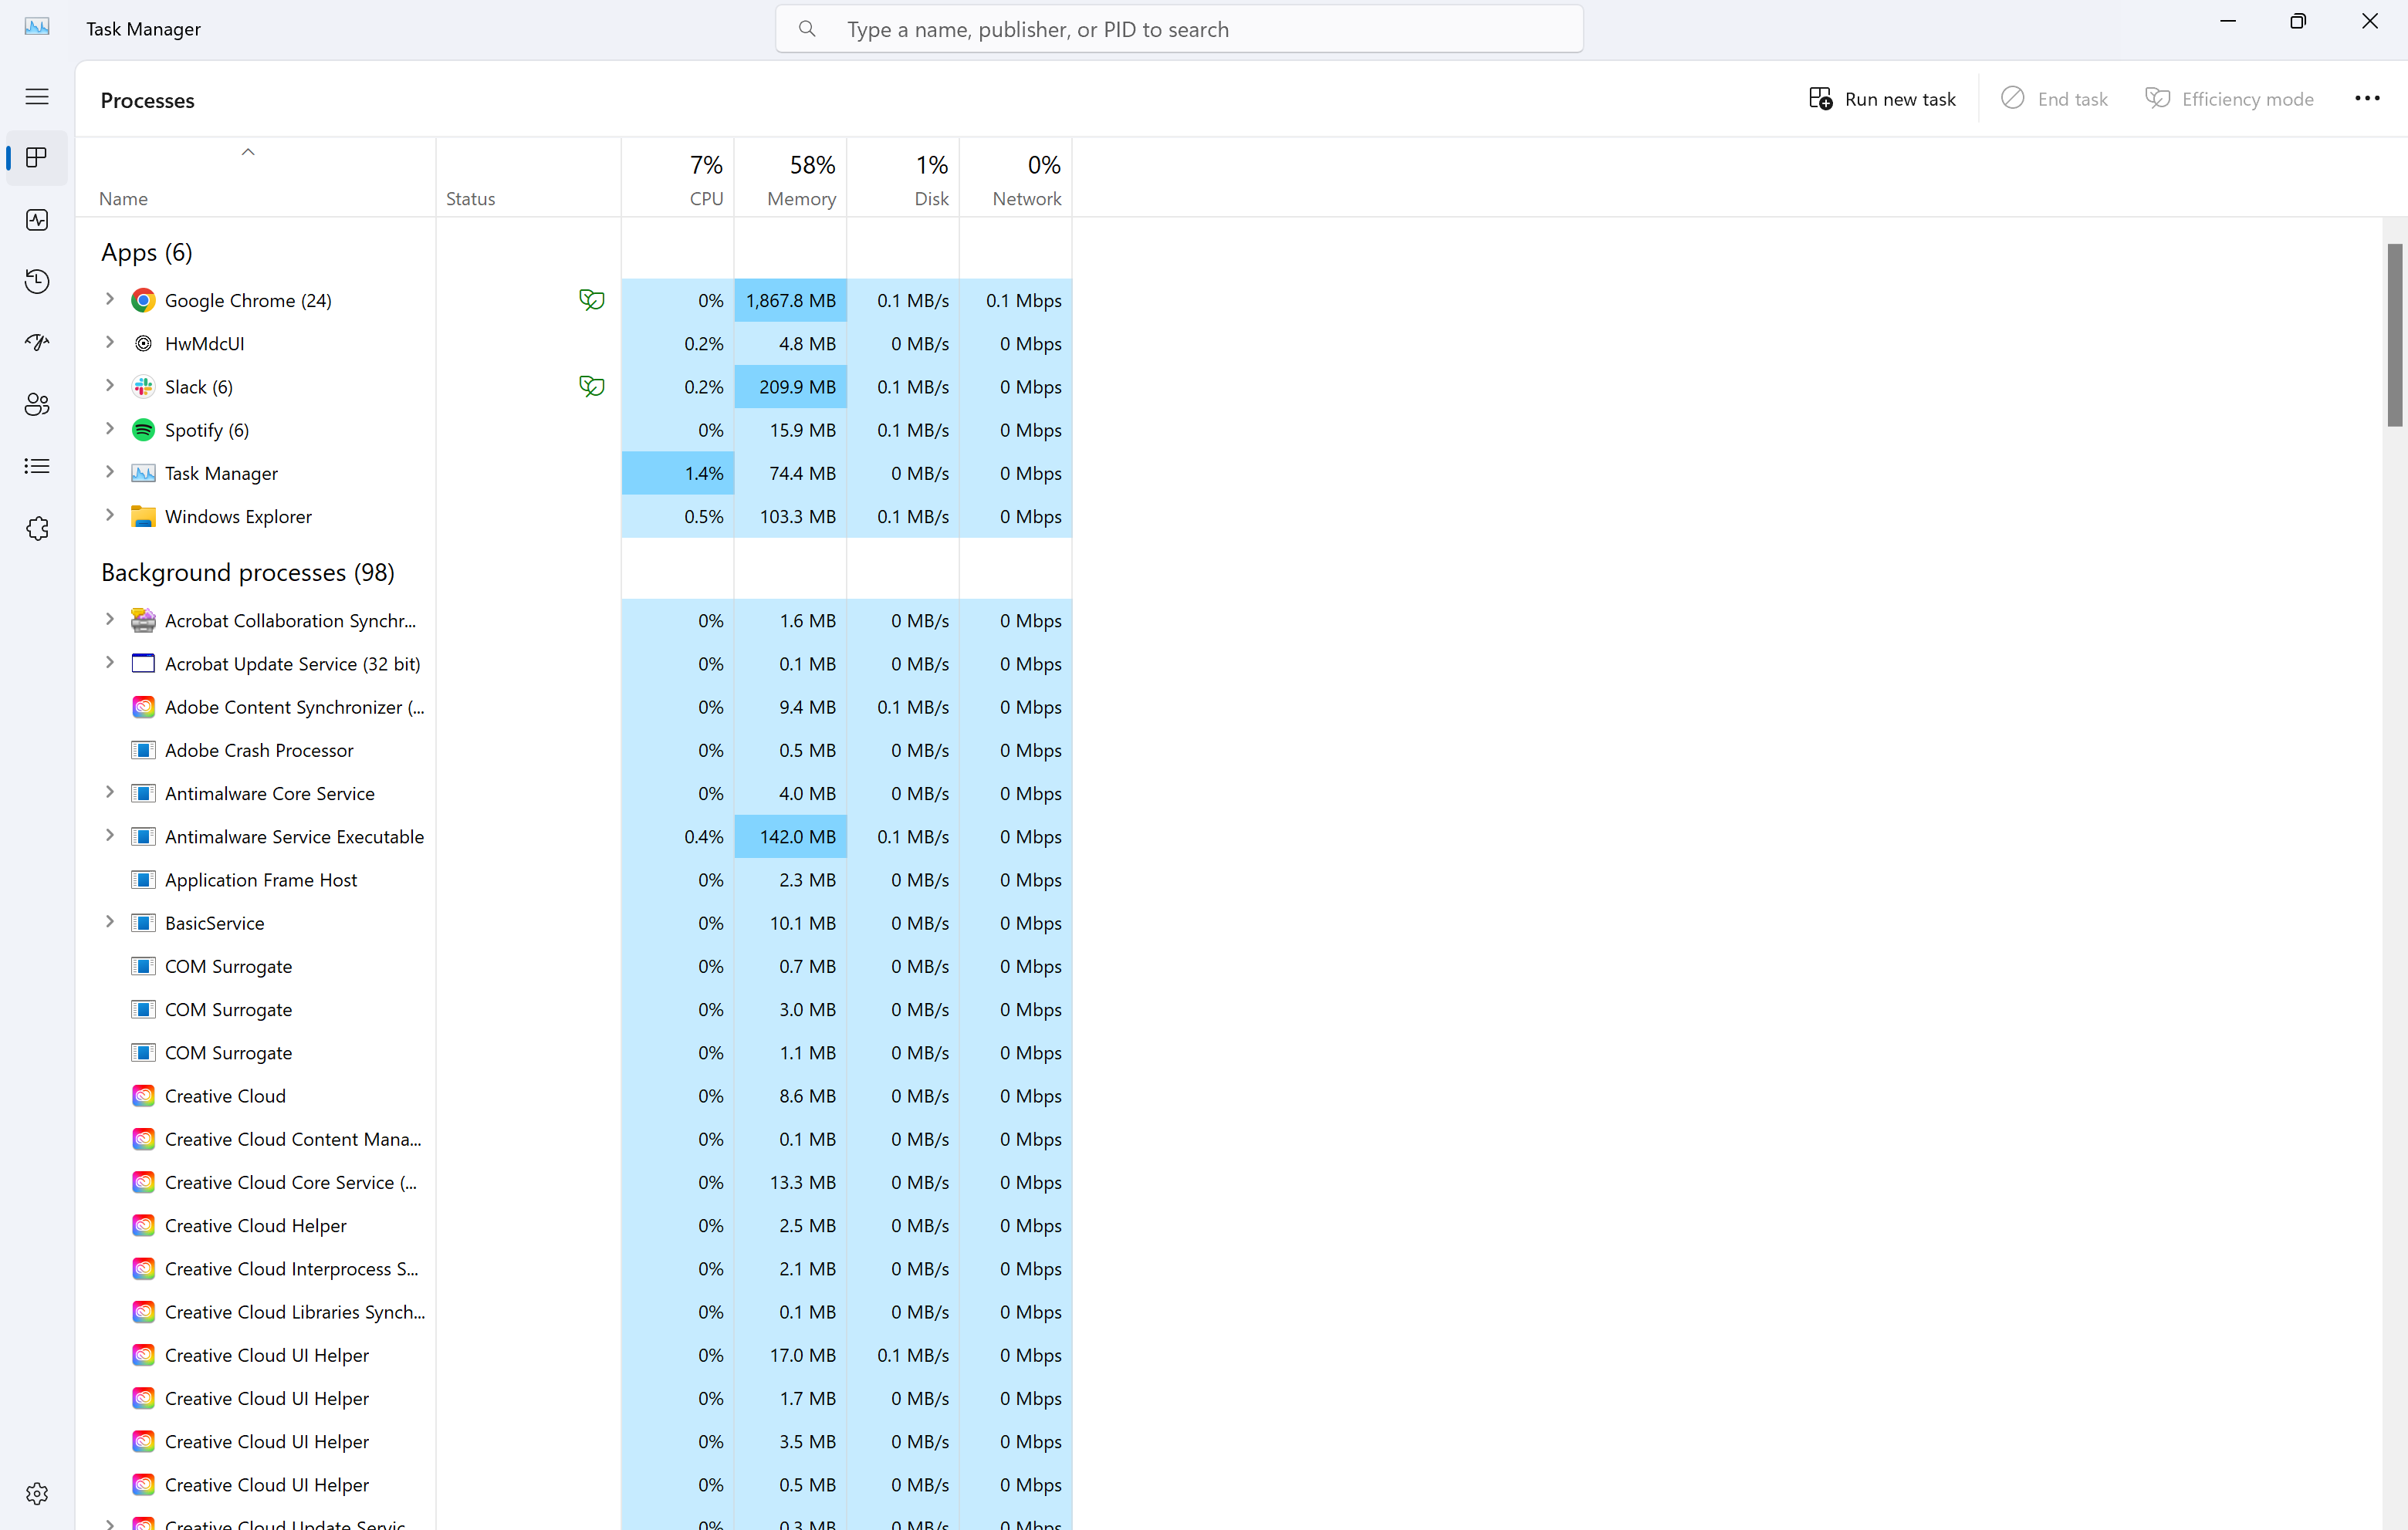Sort processes by Memory column
2408x1530 pixels.
pos(791,178)
